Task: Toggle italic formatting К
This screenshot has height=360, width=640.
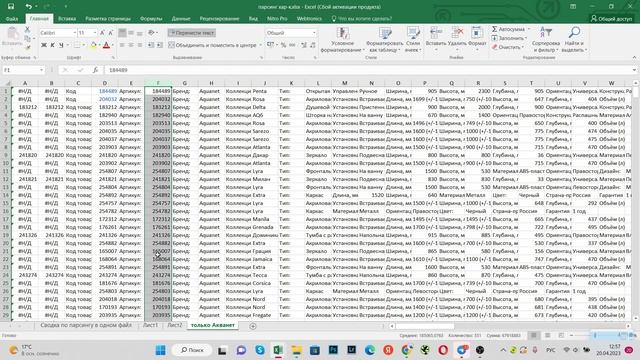Action: pyautogui.click(x=52, y=45)
